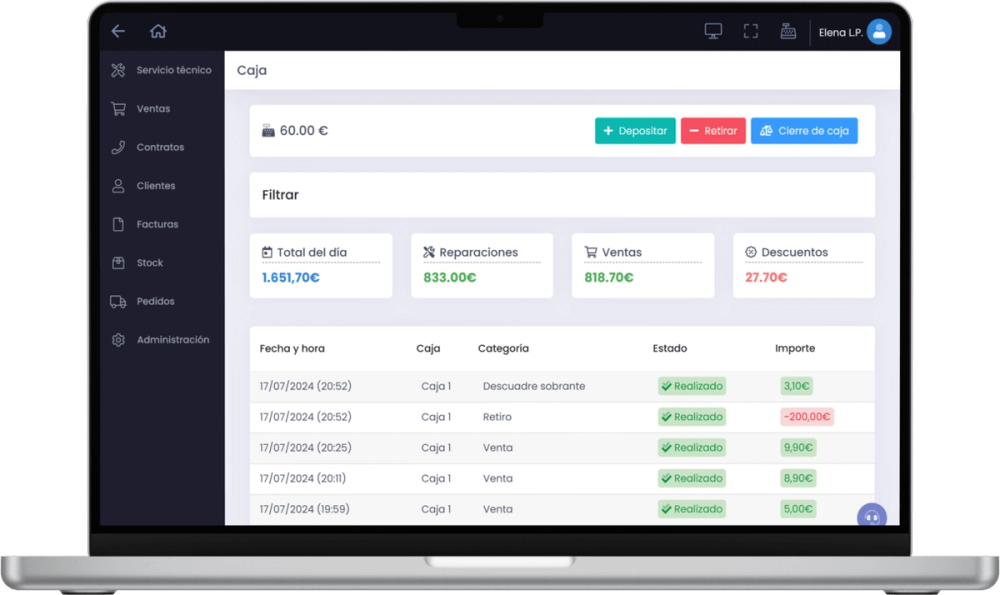Click 17/07/2024 (20:11) date cell
Screen dimensions: 1000x595
point(303,478)
